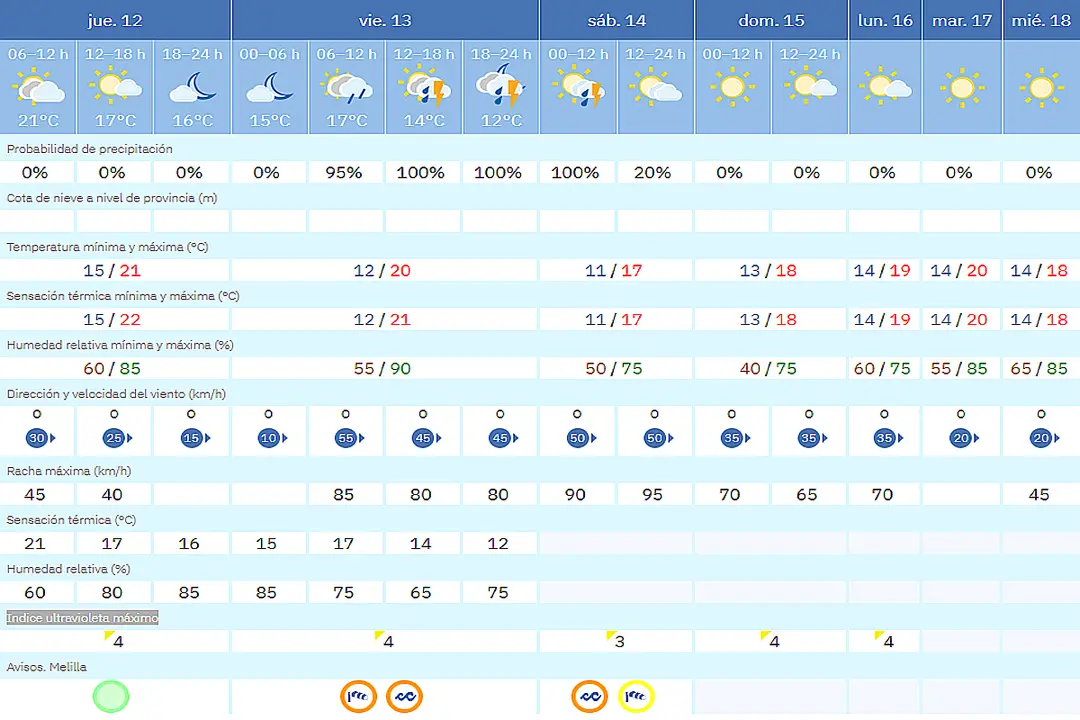Select the sáb. 14 day header
This screenshot has height=720, width=1080.
616,20
